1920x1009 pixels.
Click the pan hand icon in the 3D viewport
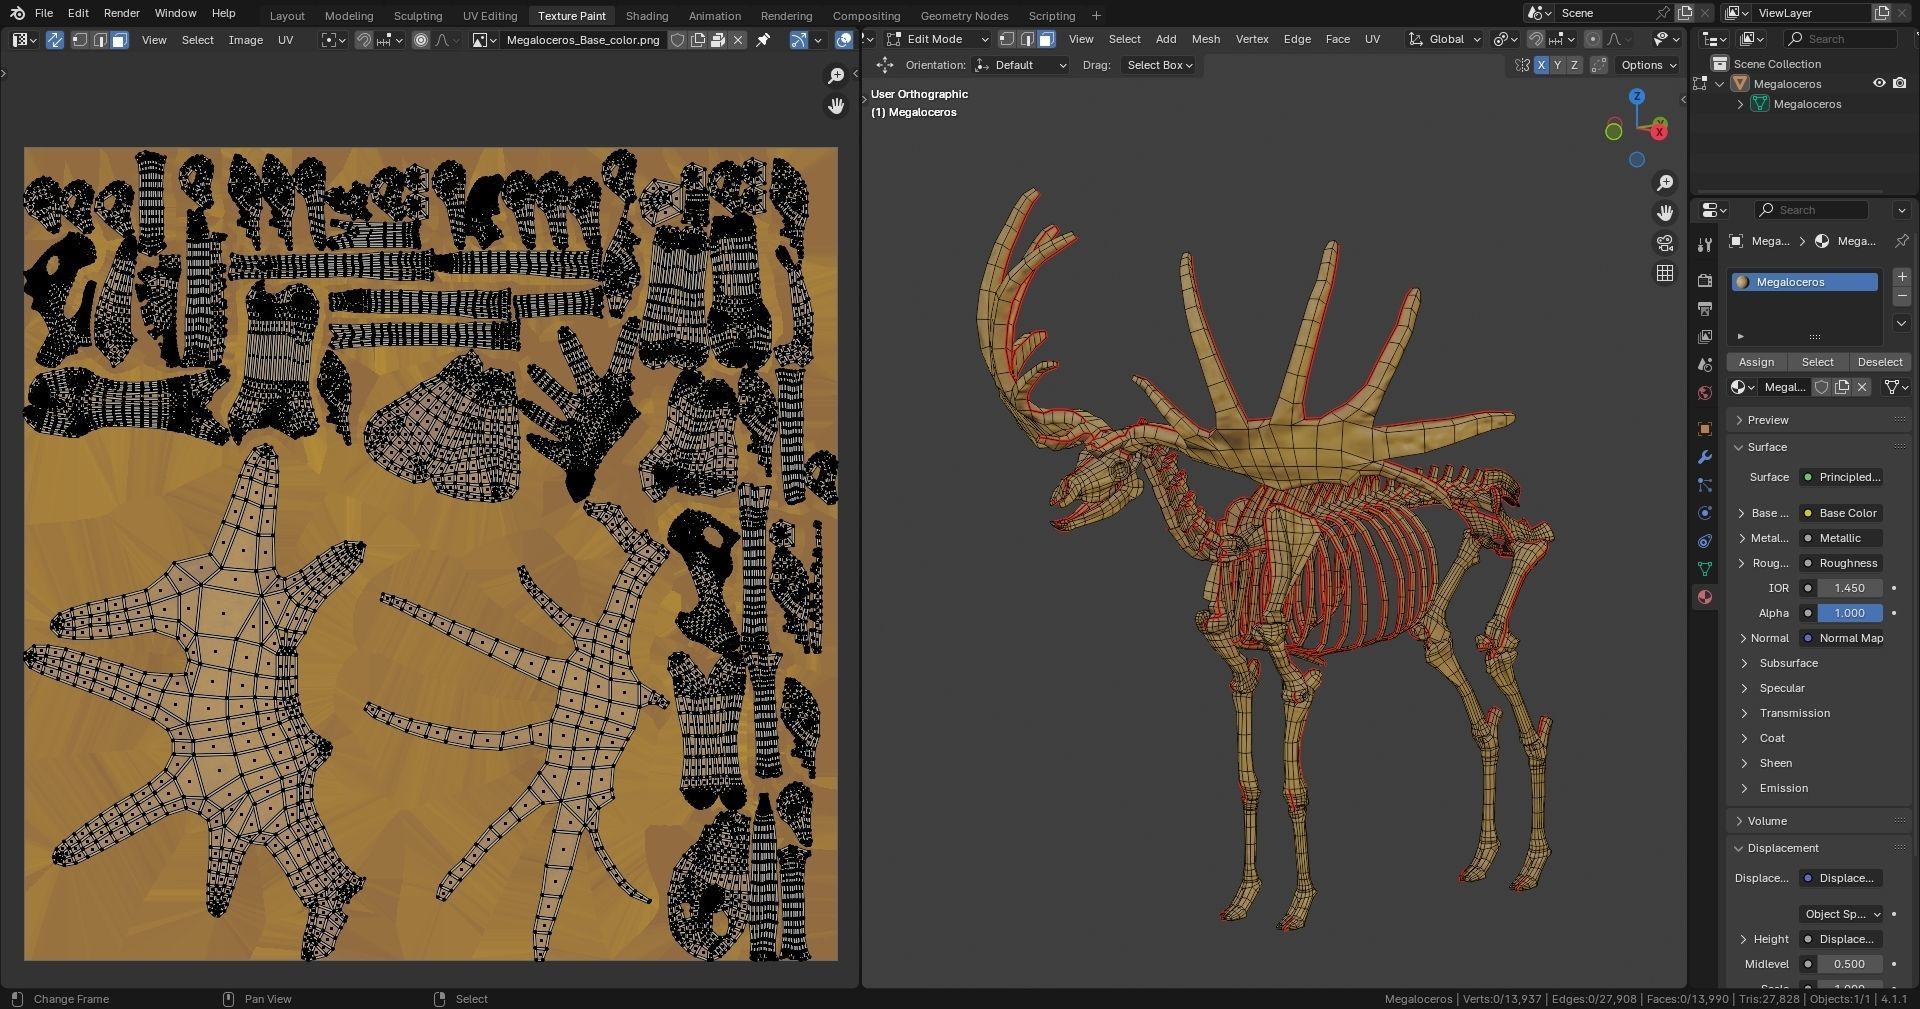pyautogui.click(x=1665, y=213)
